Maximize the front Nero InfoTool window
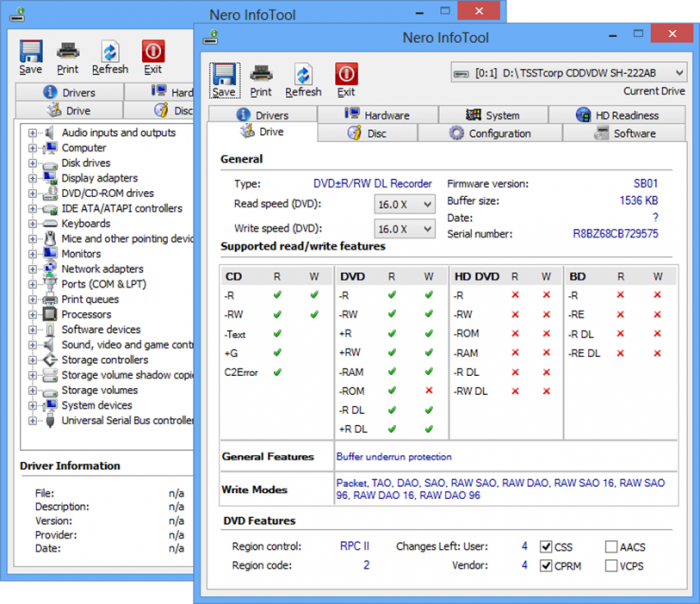700x604 pixels. point(638,34)
